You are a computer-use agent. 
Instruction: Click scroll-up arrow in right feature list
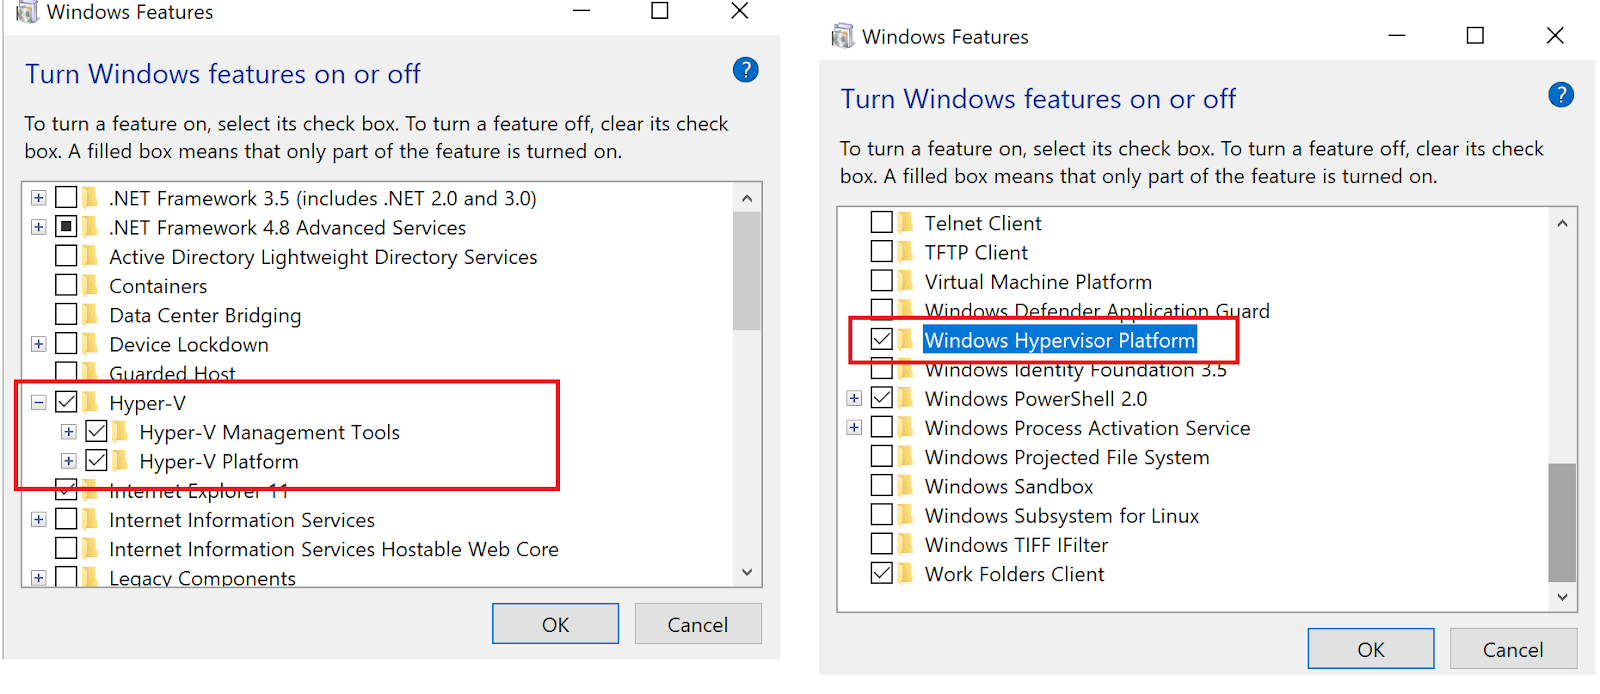click(1563, 223)
